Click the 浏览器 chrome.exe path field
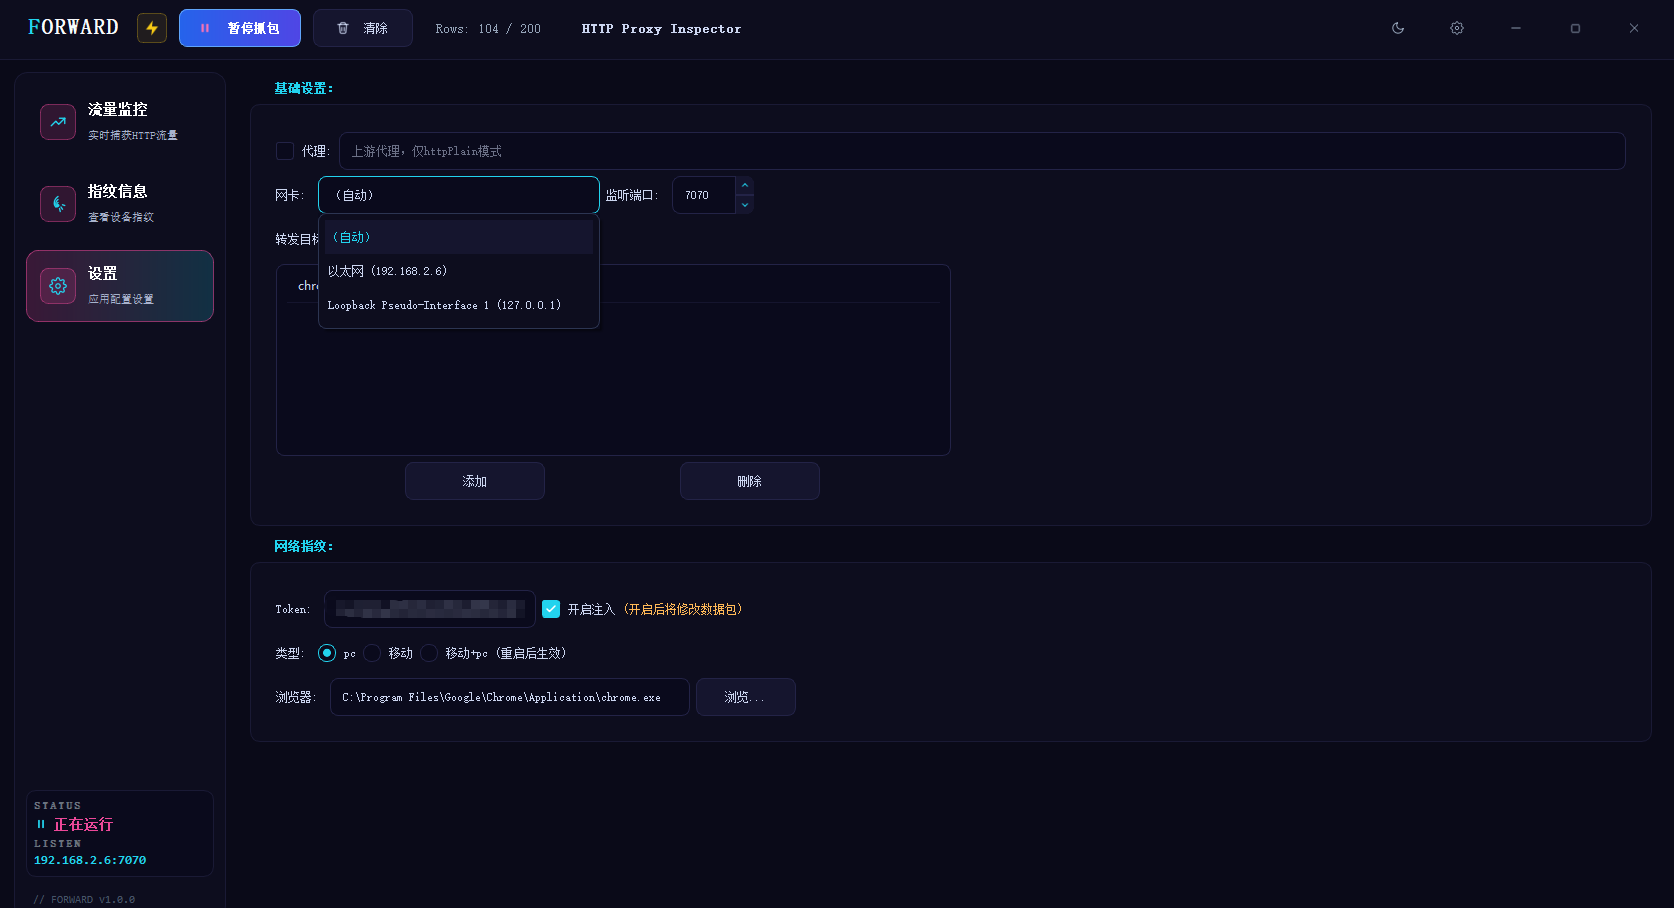 click(x=510, y=697)
